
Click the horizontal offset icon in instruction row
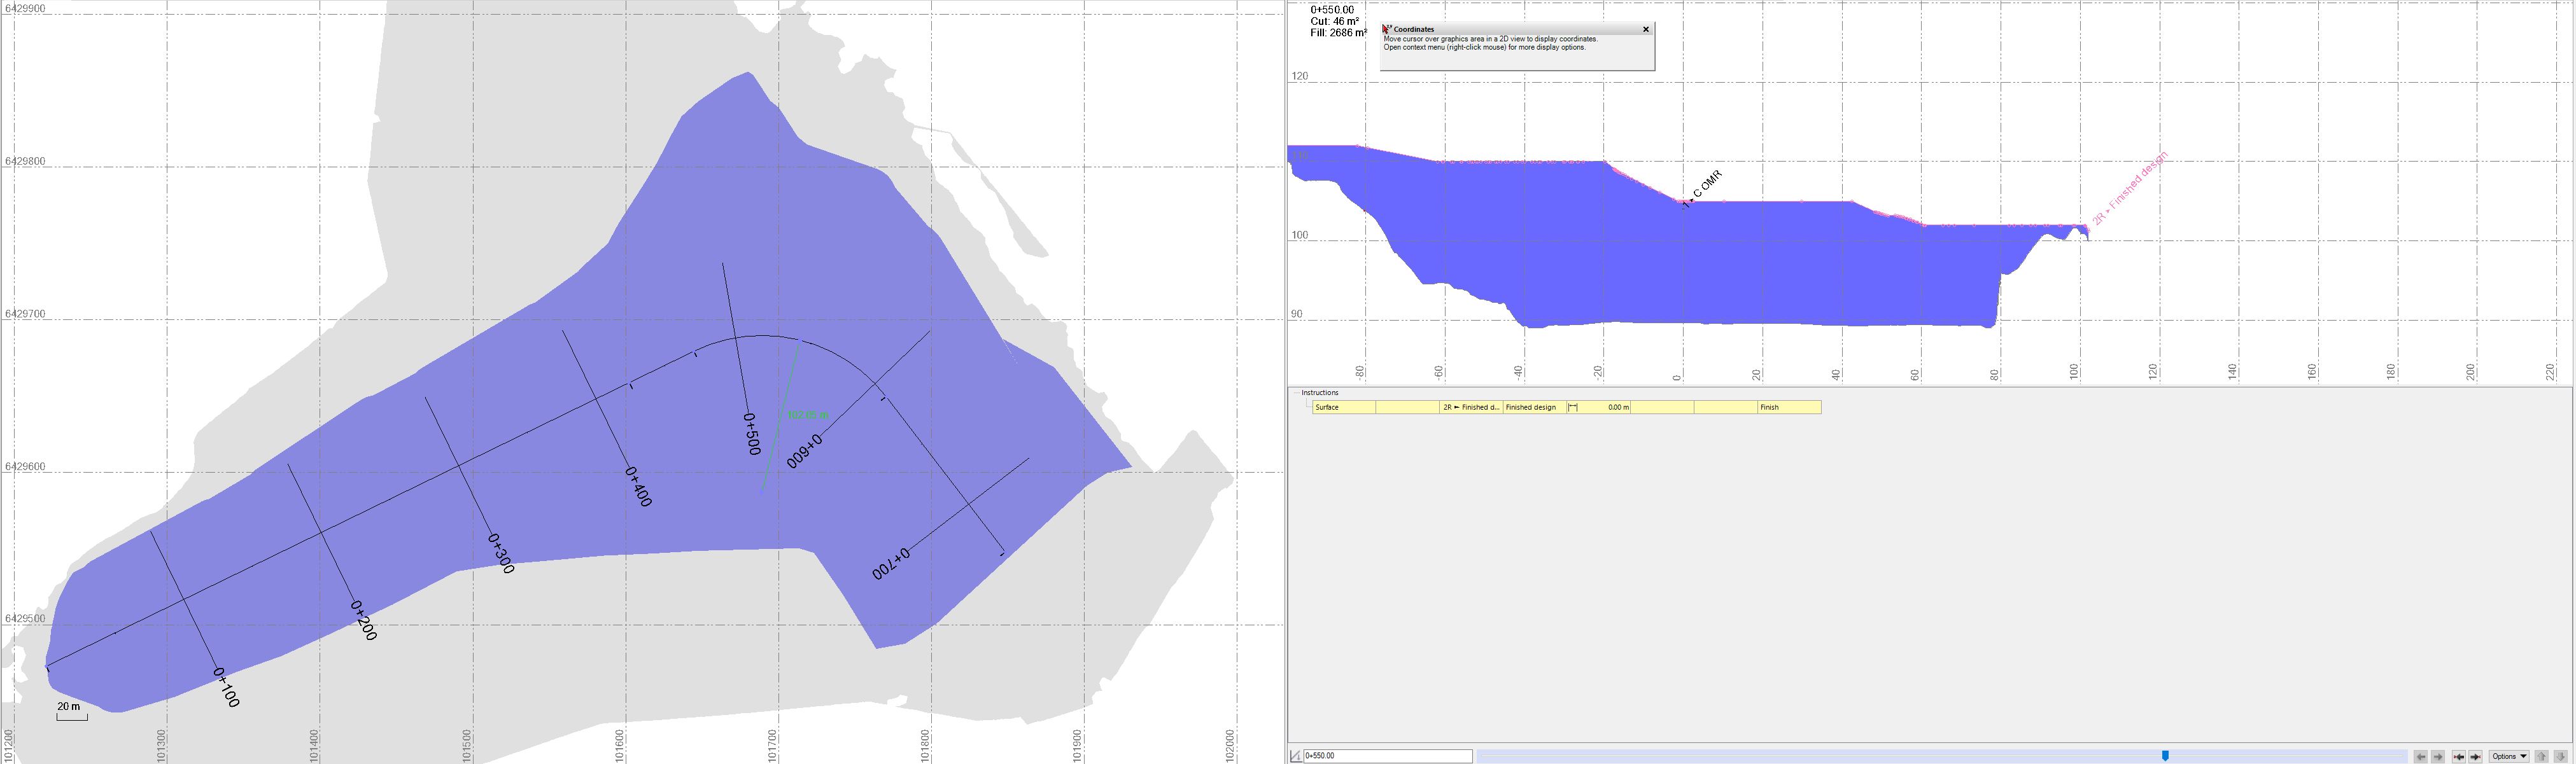point(1573,407)
